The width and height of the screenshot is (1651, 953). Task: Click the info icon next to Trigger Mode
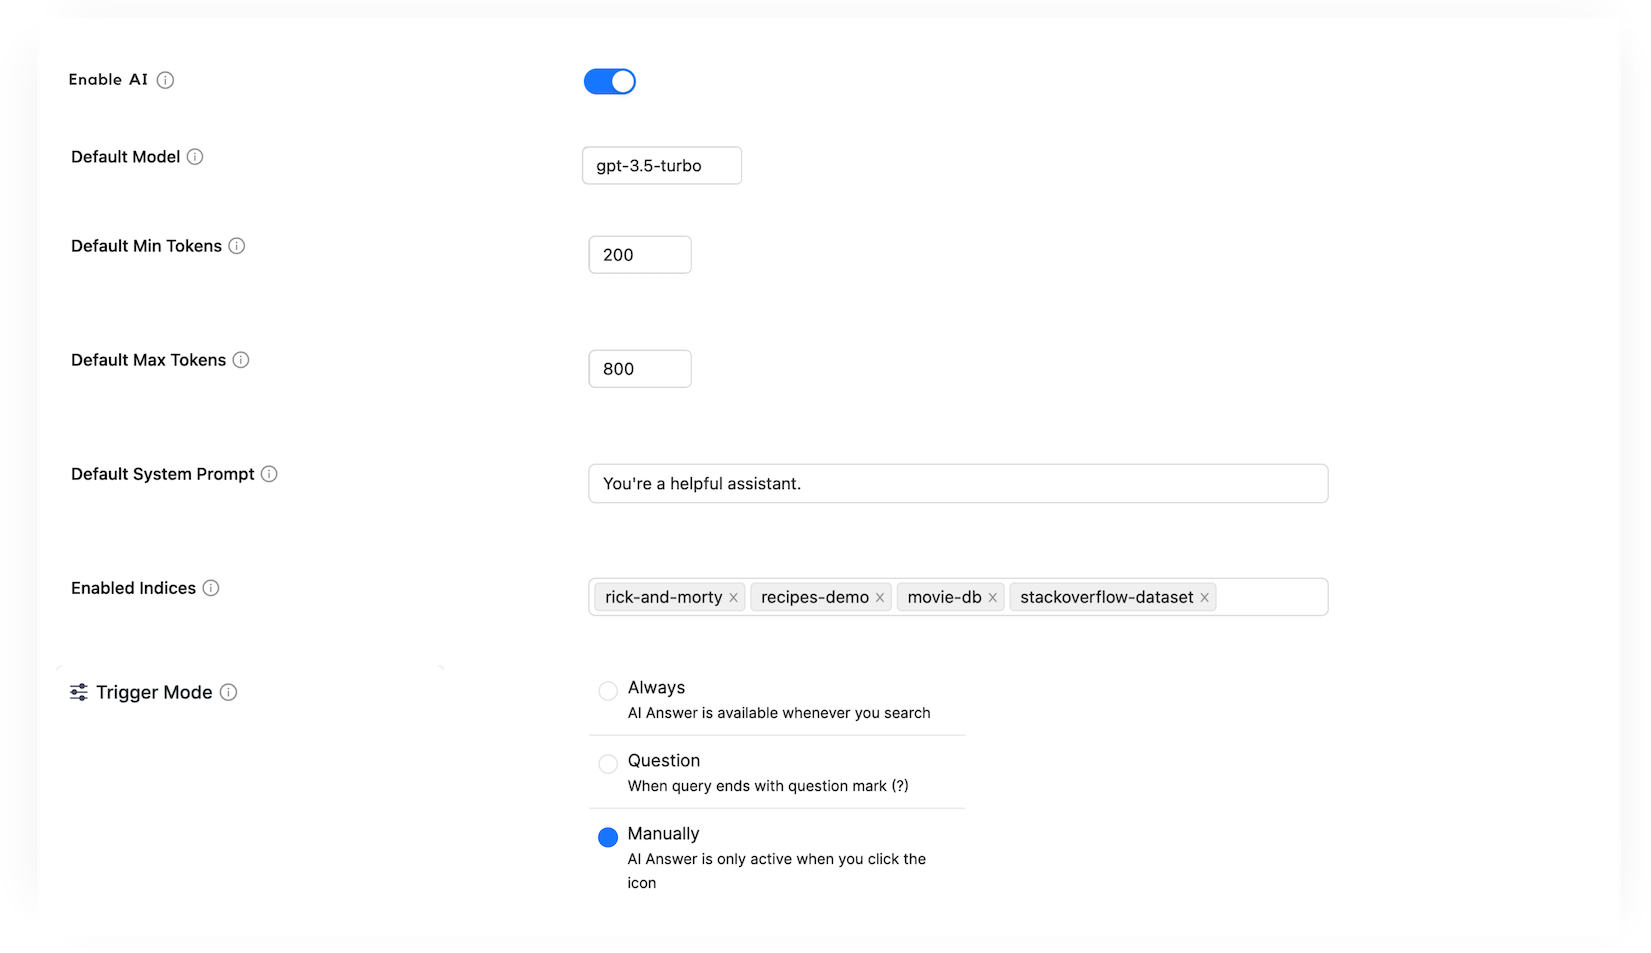point(229,692)
